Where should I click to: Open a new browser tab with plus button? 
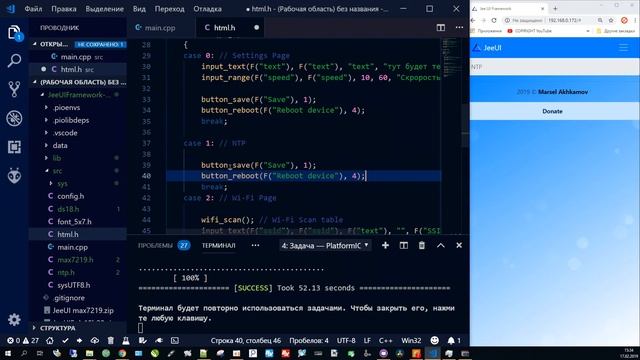555,8
